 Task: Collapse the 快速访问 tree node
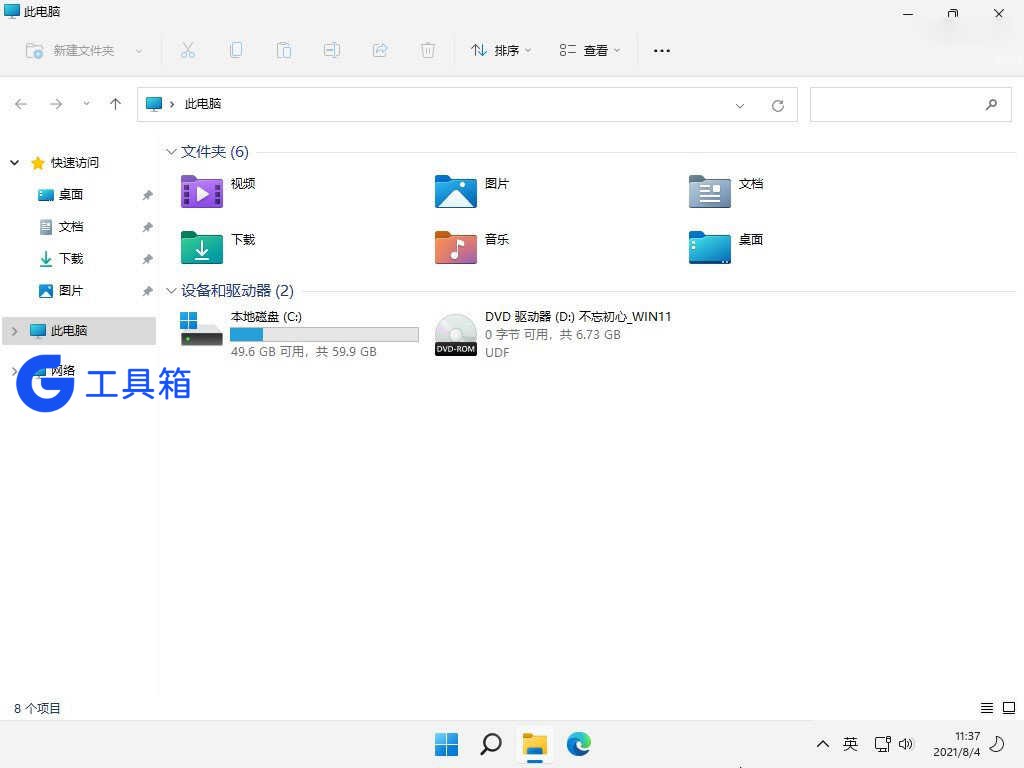(x=14, y=162)
